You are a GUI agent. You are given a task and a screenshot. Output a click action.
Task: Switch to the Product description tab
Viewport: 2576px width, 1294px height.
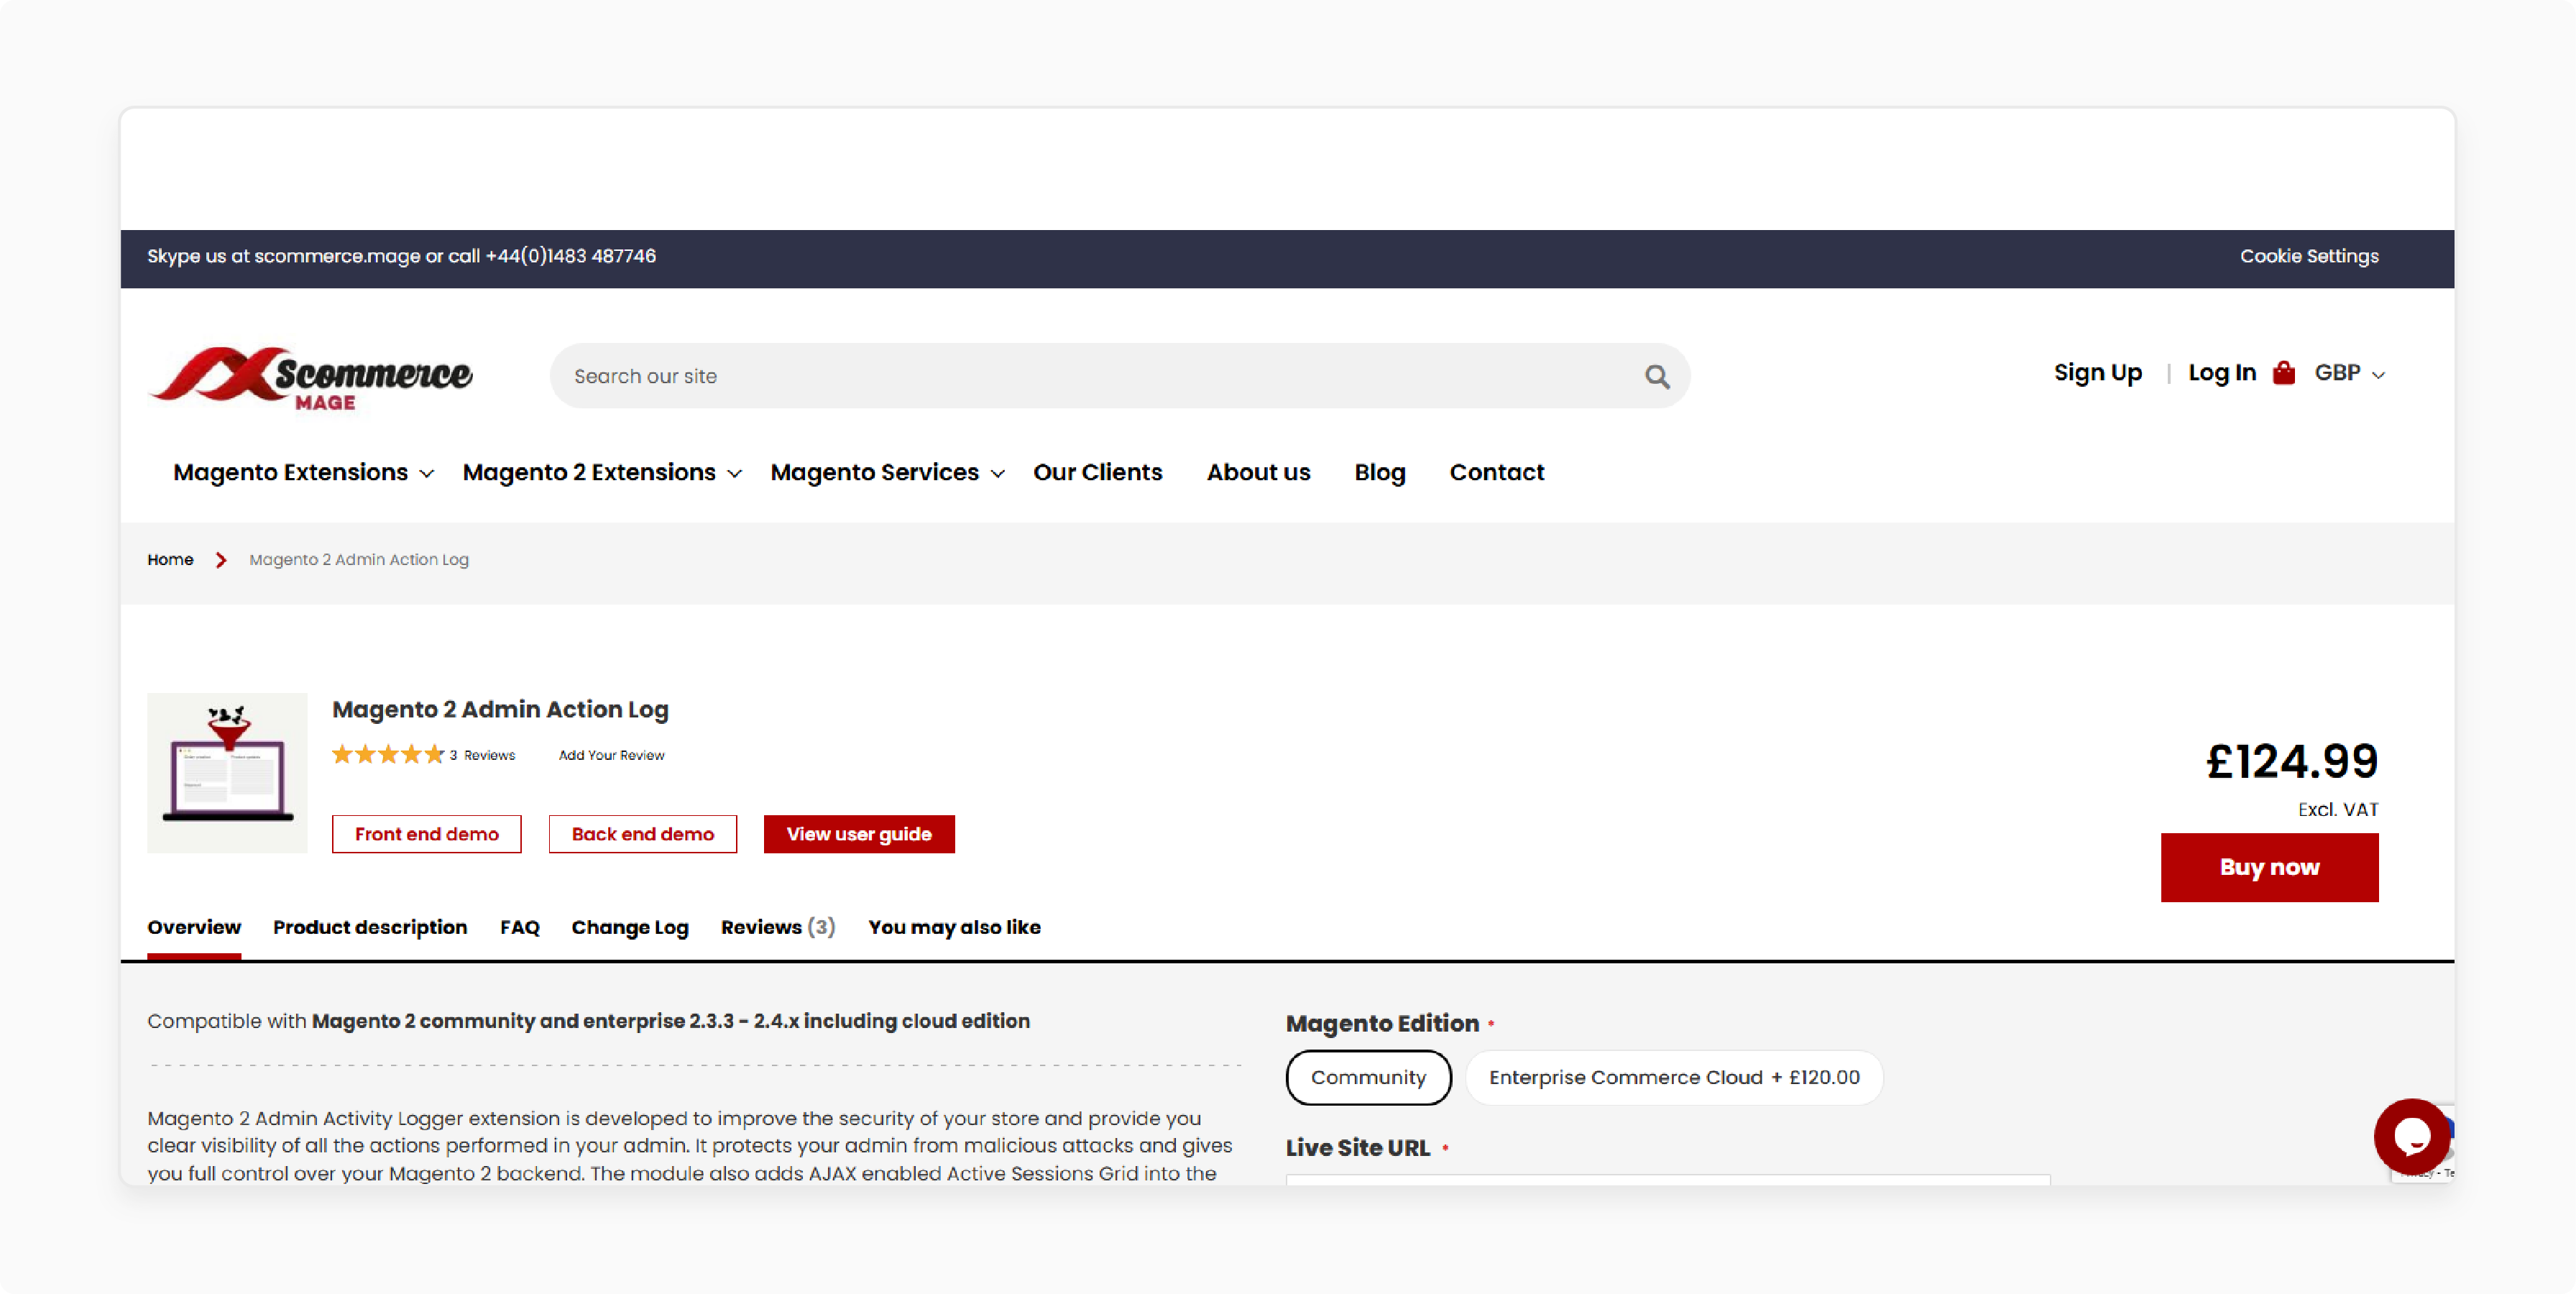click(x=370, y=927)
